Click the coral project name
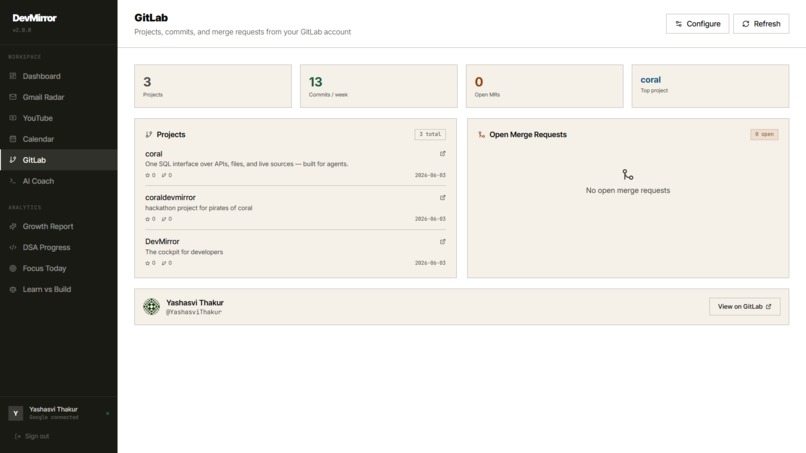The image size is (806, 453). pos(154,154)
